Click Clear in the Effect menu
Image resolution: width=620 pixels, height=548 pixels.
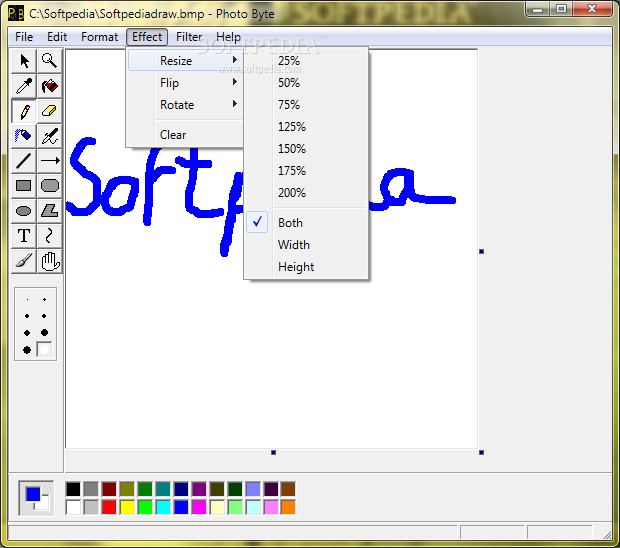pos(185,135)
